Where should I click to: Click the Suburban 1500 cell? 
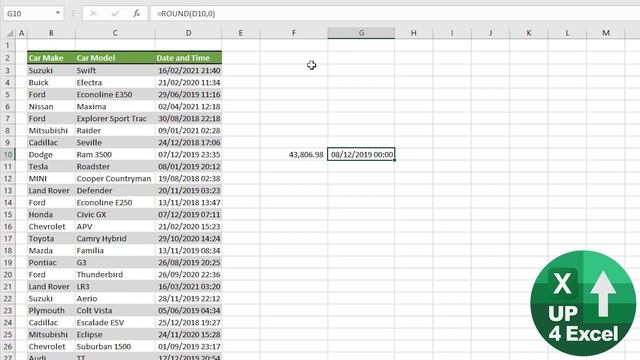click(x=115, y=347)
